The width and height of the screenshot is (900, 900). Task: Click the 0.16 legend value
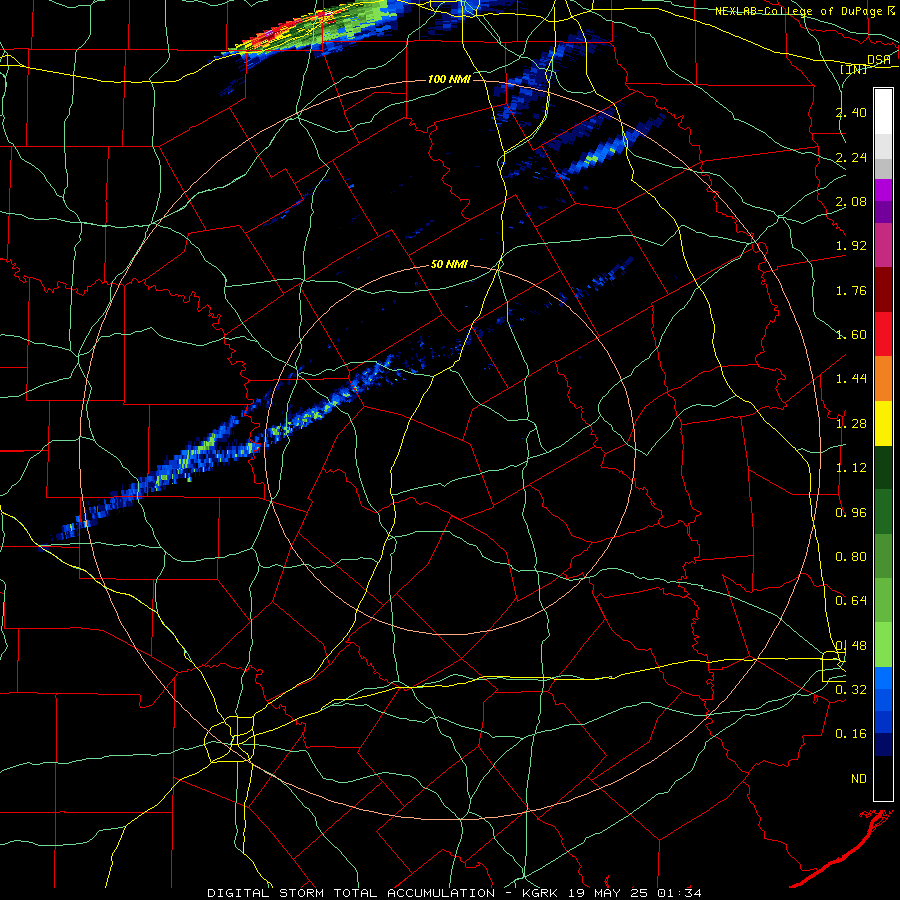(851, 734)
